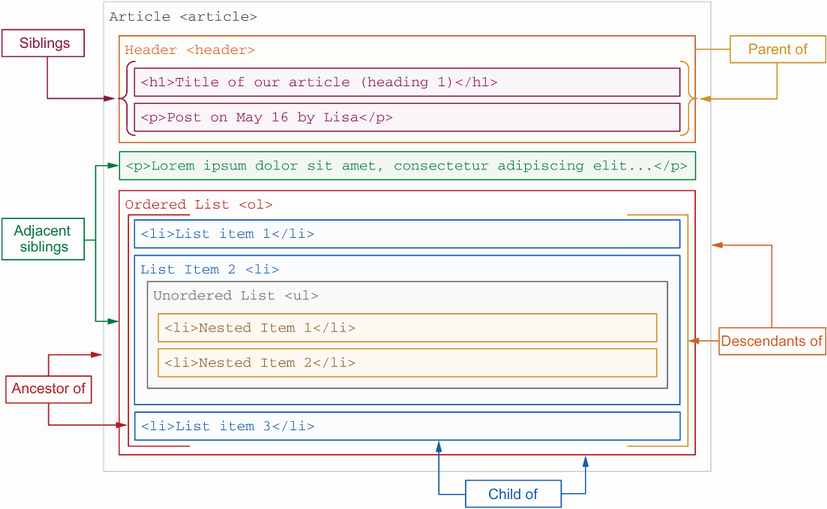This screenshot has width=827, height=509.
Task: Select the 'Post on May 16 by Lisa' paragraph
Action: (407, 117)
